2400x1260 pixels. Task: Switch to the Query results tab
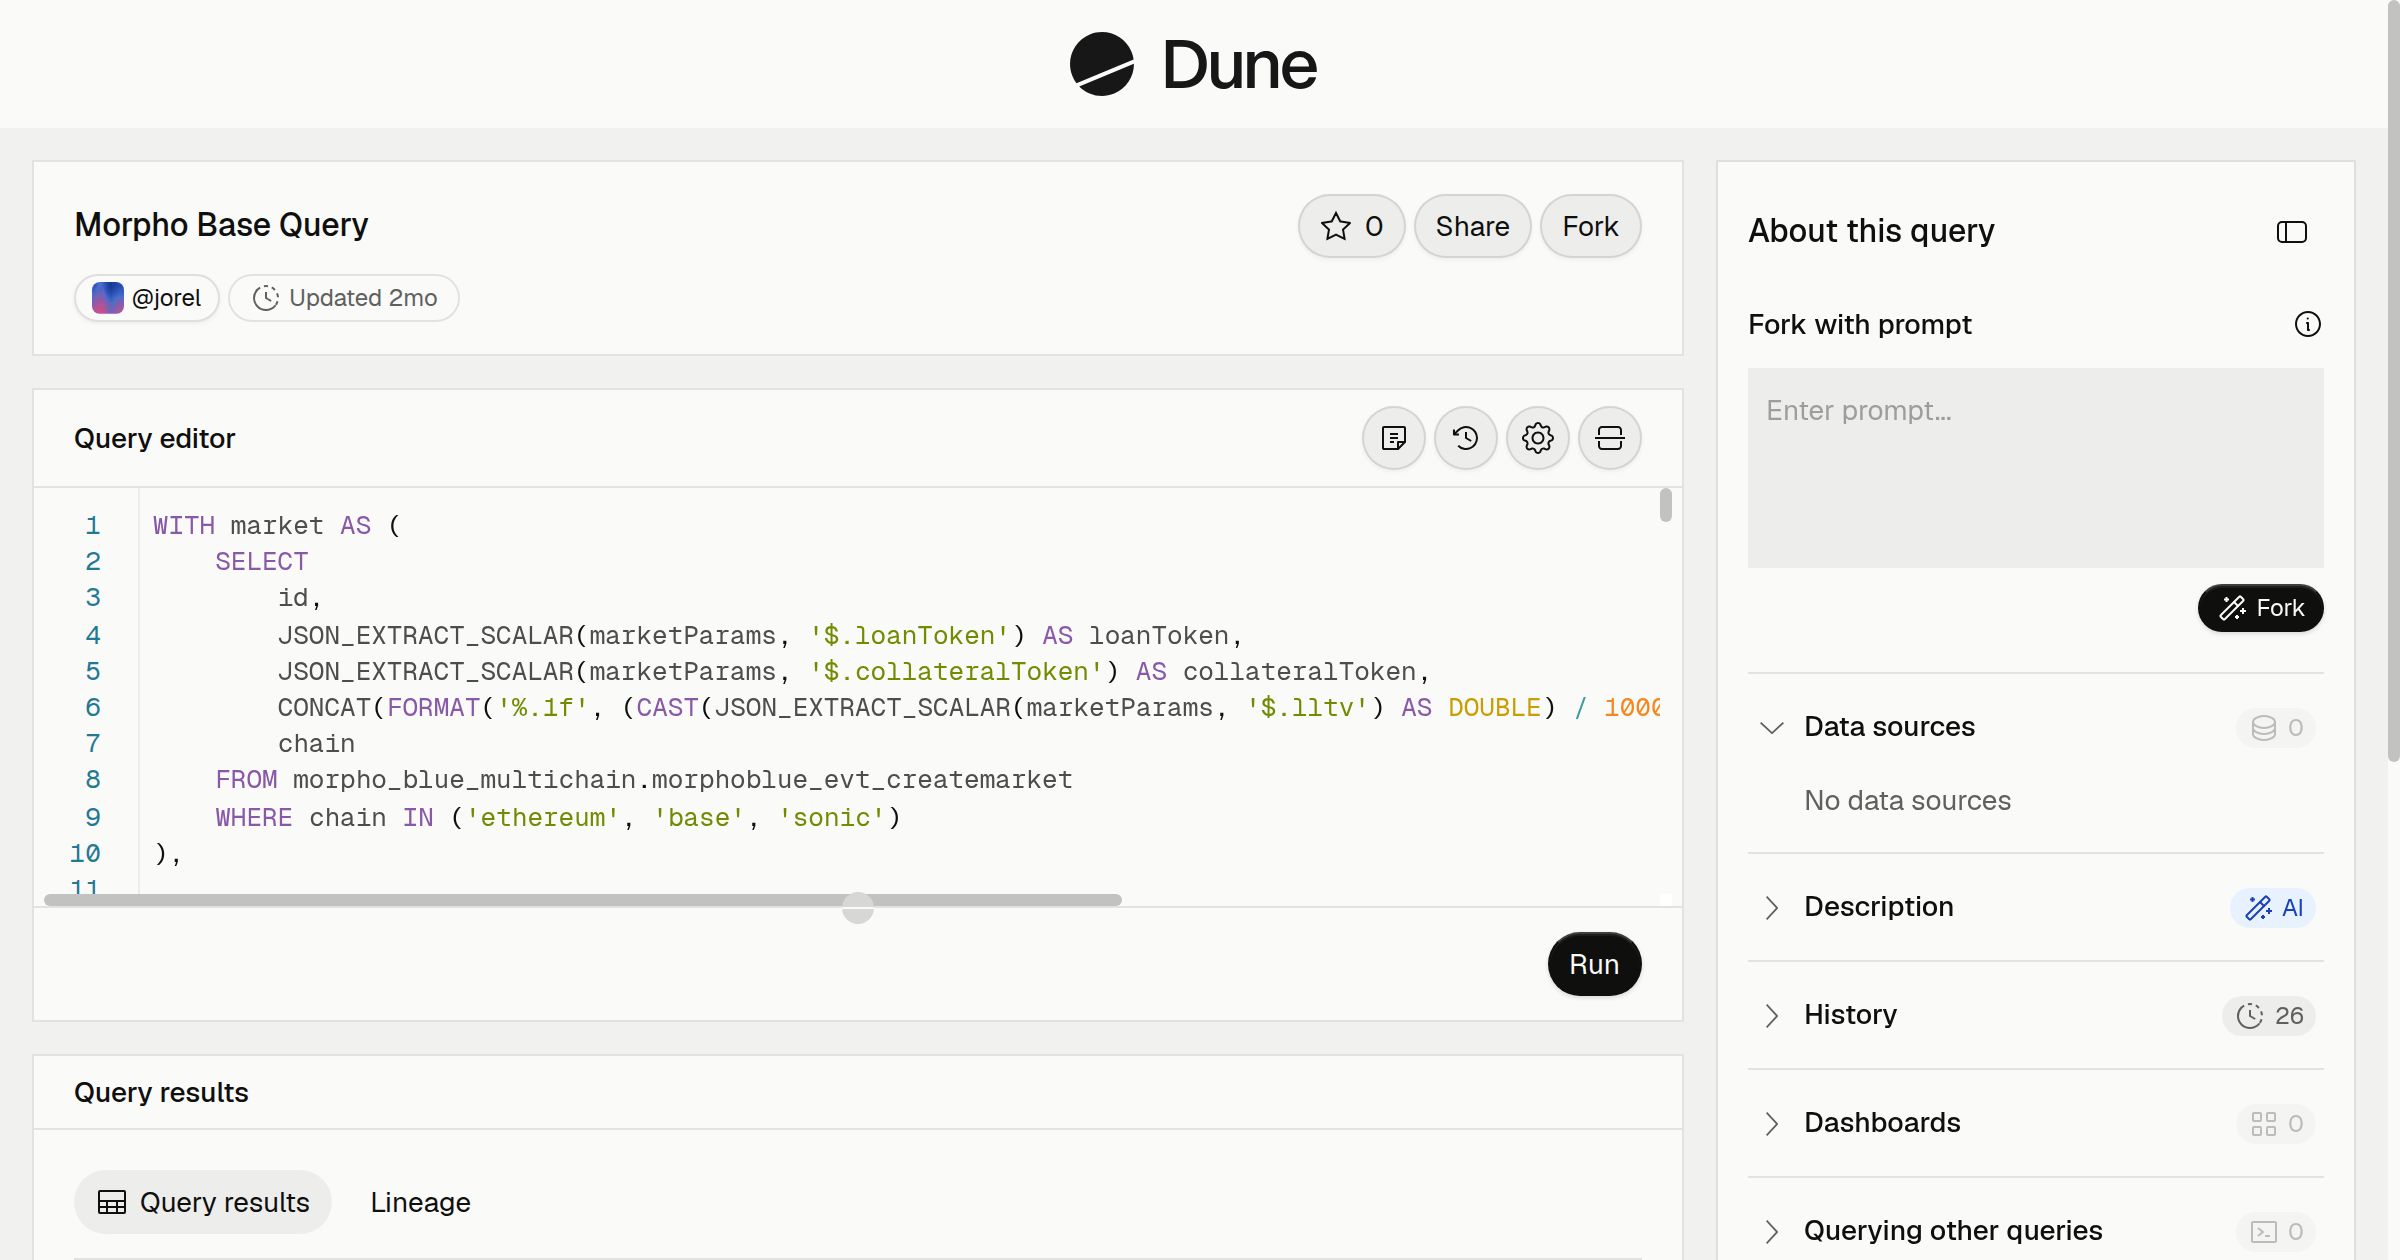click(x=203, y=1202)
